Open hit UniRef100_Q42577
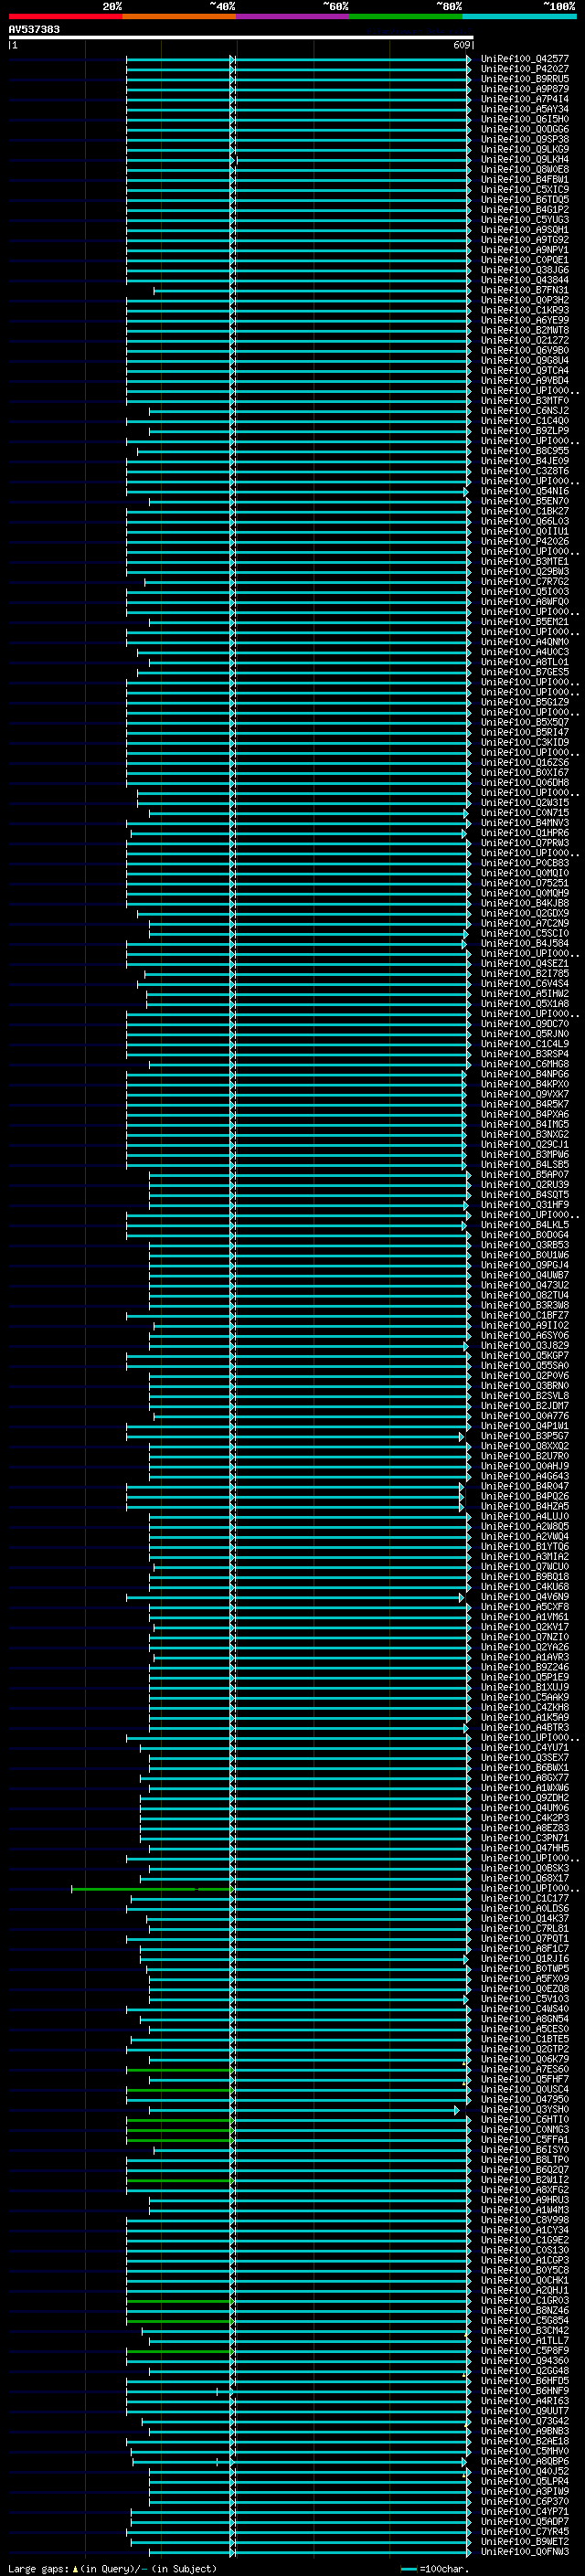This screenshot has width=585, height=2576. 525,59
